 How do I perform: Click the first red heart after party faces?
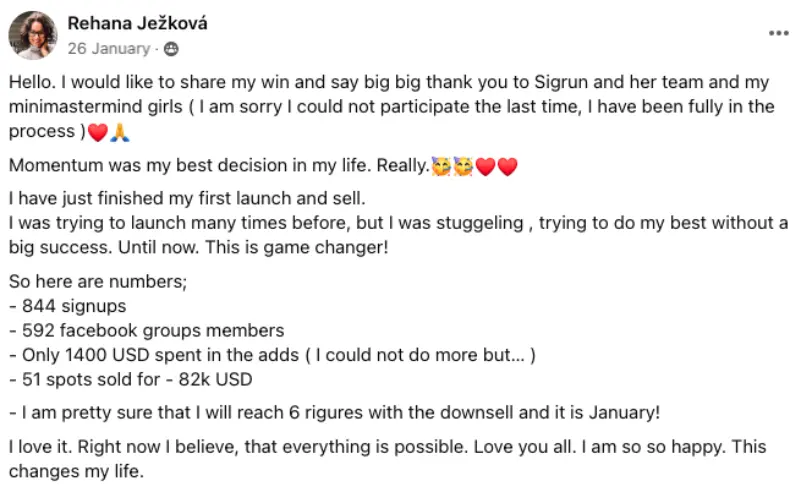point(485,168)
